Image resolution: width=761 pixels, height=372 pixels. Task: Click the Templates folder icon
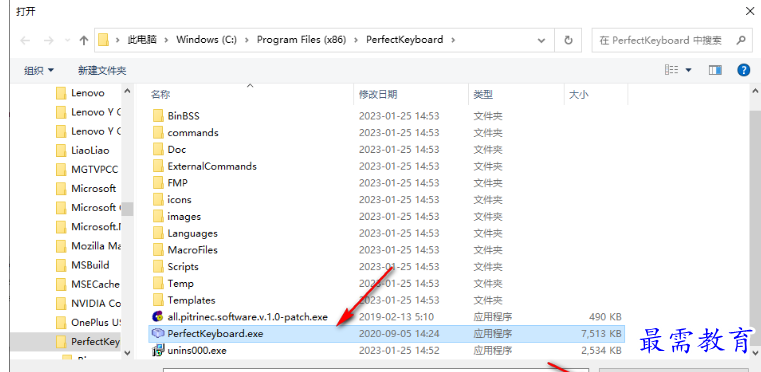click(158, 300)
